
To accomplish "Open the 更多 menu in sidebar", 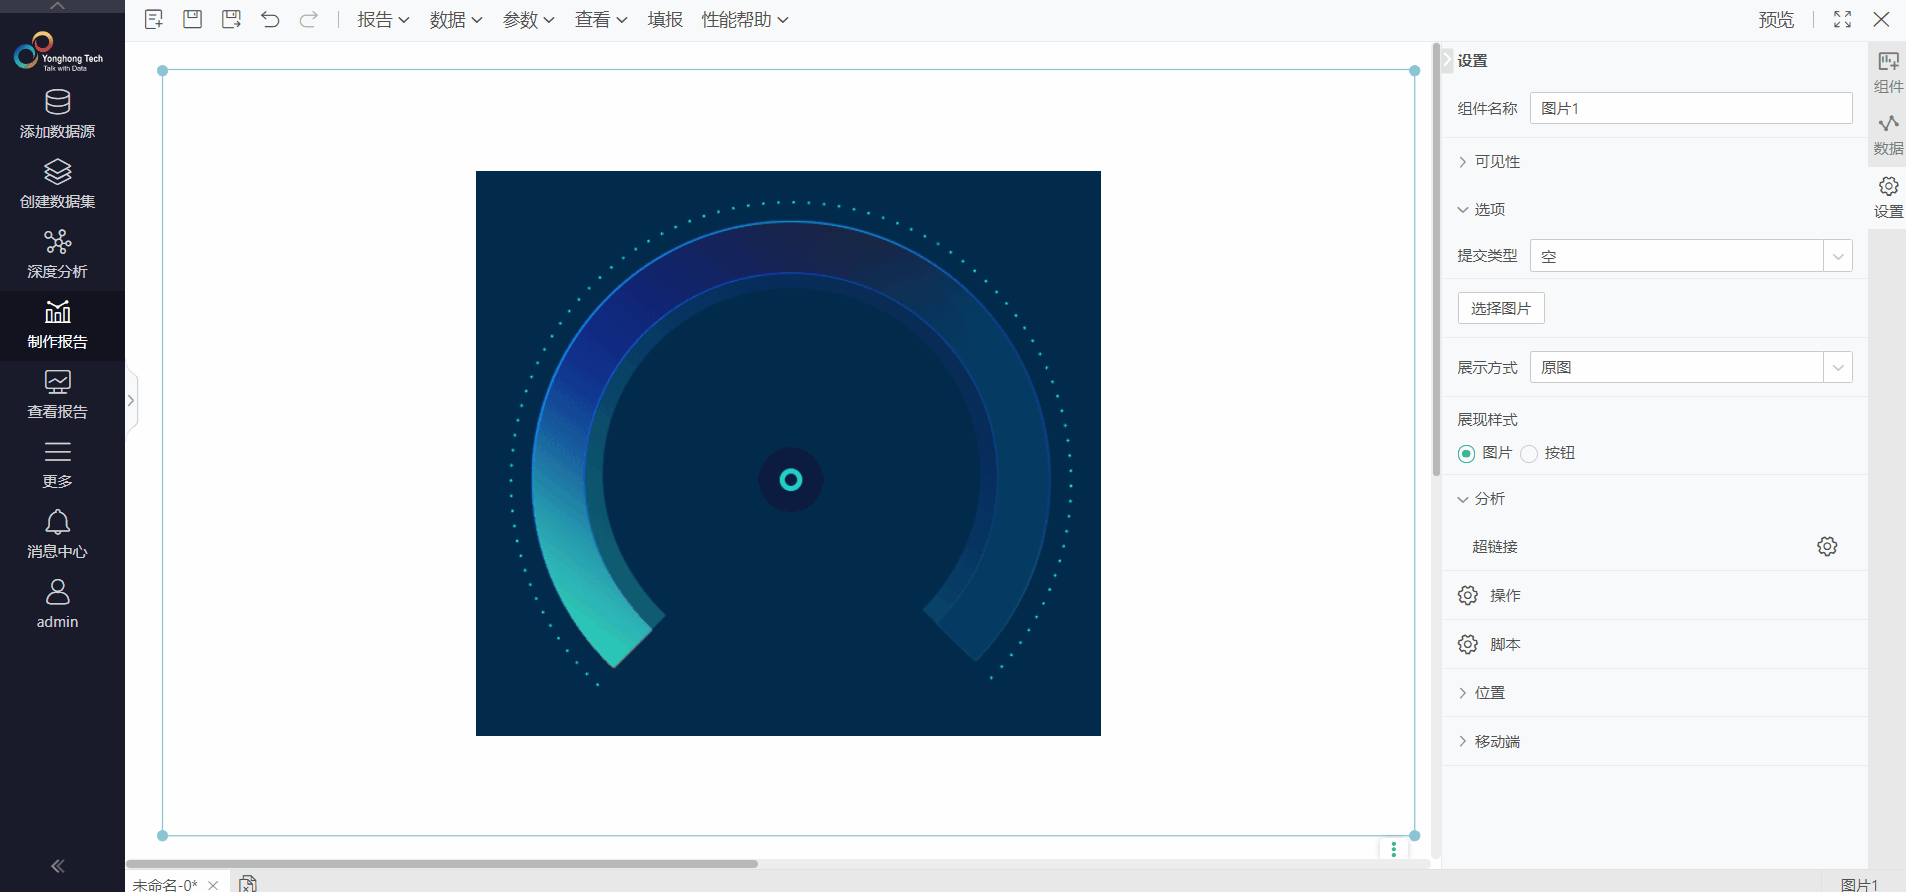I will 58,465.
